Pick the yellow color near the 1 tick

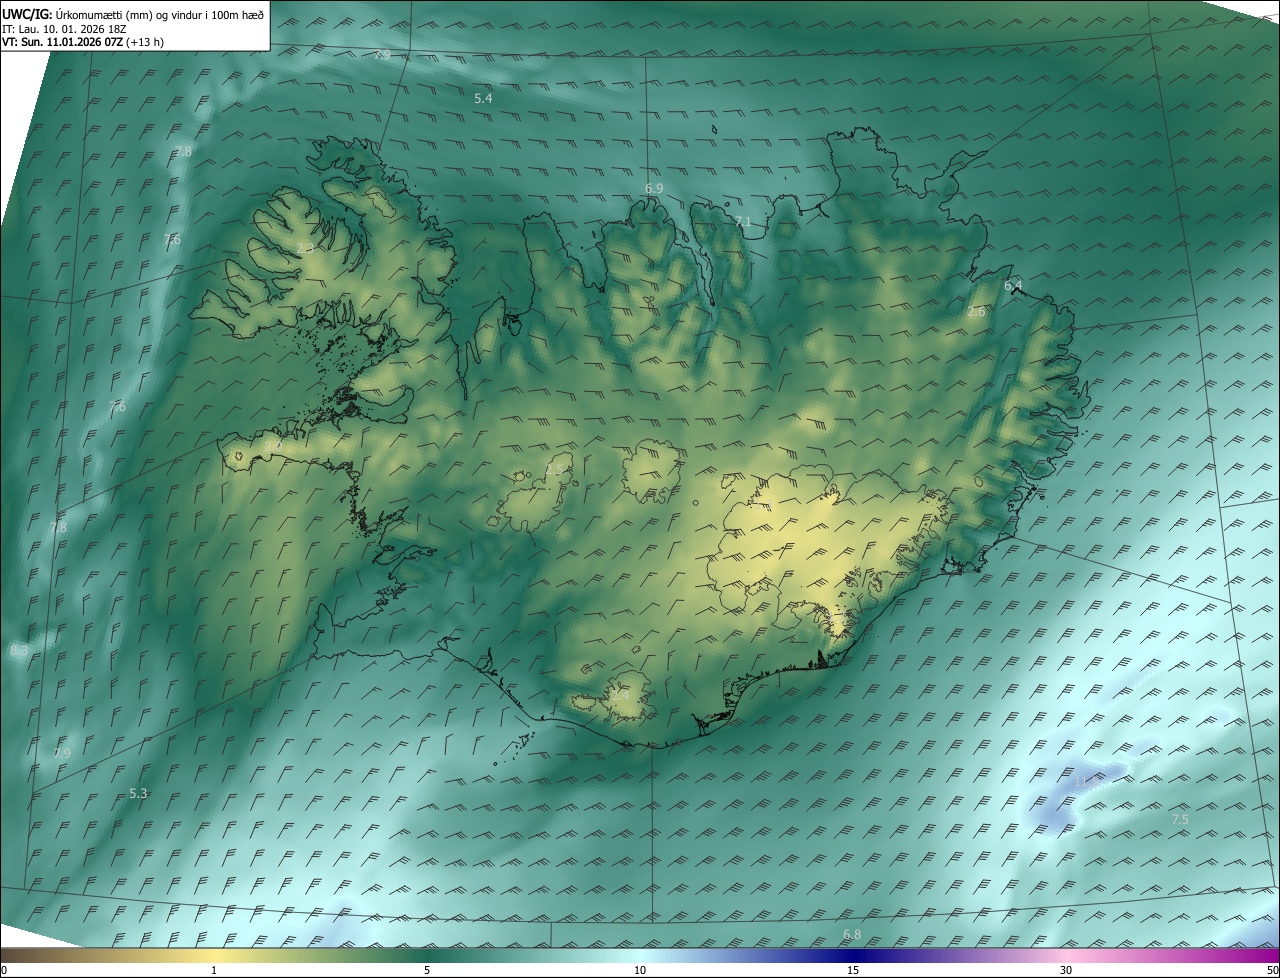point(214,955)
